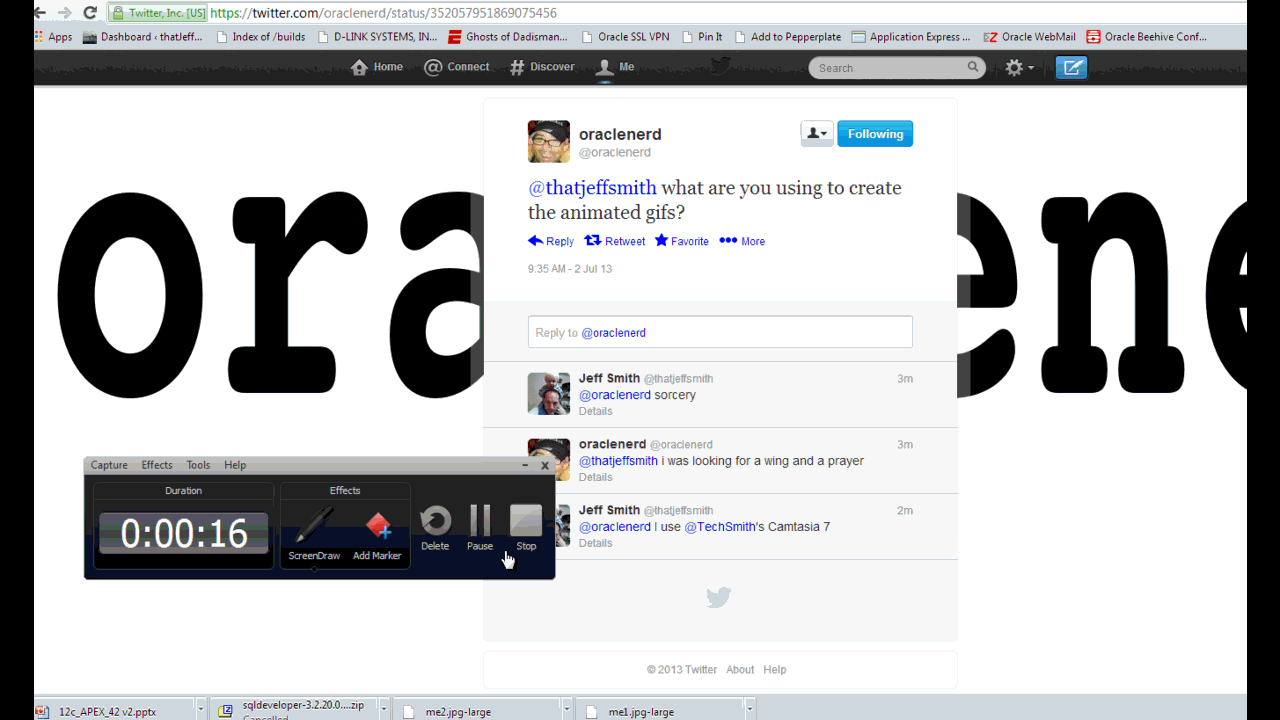Click Jeff Smith's avatar on sorcery reply

click(549, 393)
